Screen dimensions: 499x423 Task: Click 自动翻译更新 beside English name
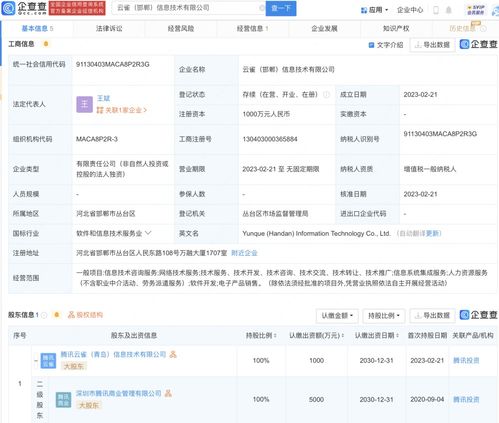(x=419, y=233)
